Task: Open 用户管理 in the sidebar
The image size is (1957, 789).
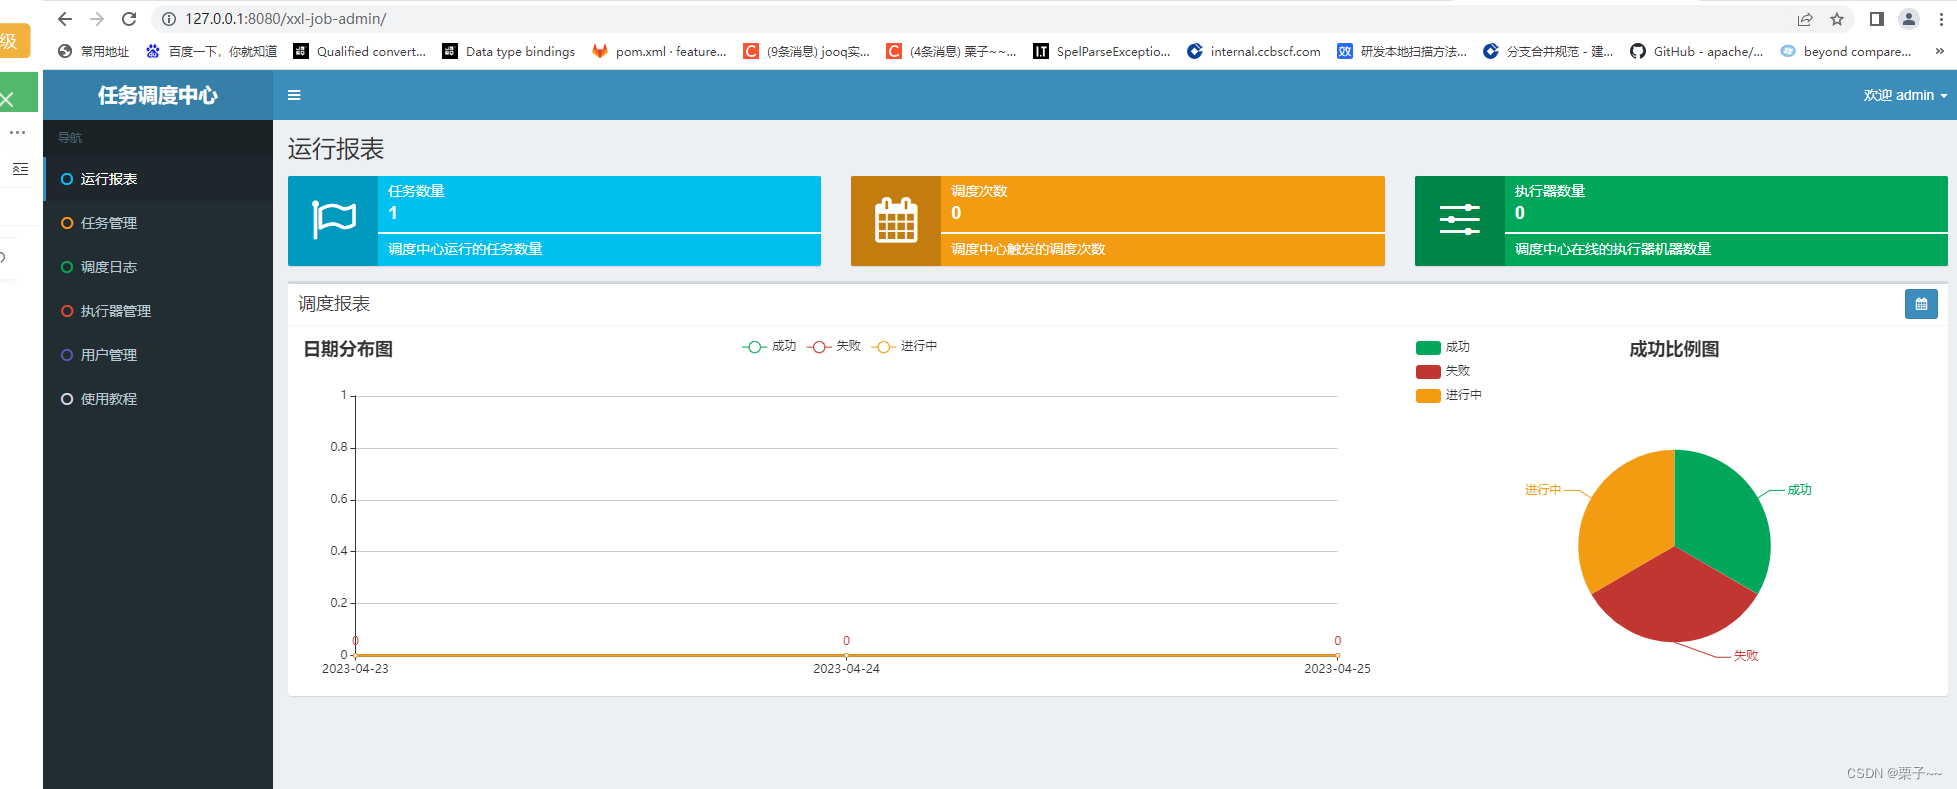Action: (x=158, y=355)
